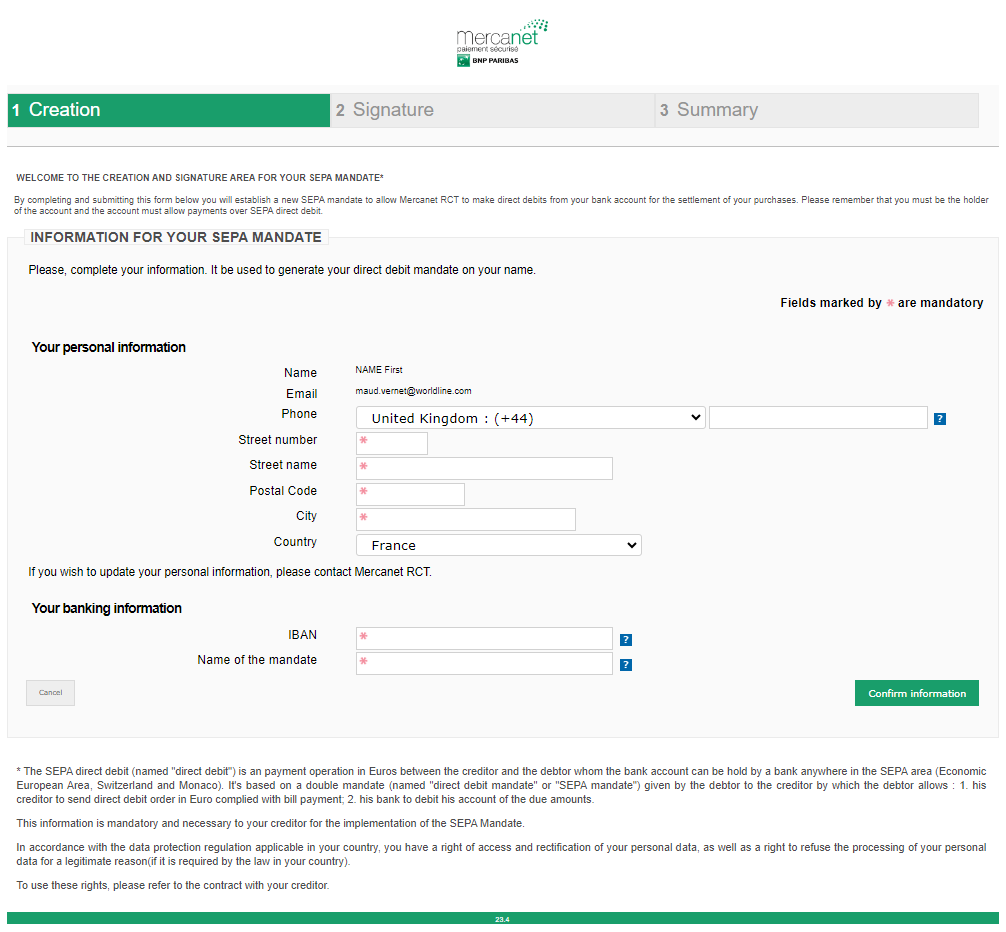
Task: Click the green 23.4 version bar
Action: tap(503, 918)
